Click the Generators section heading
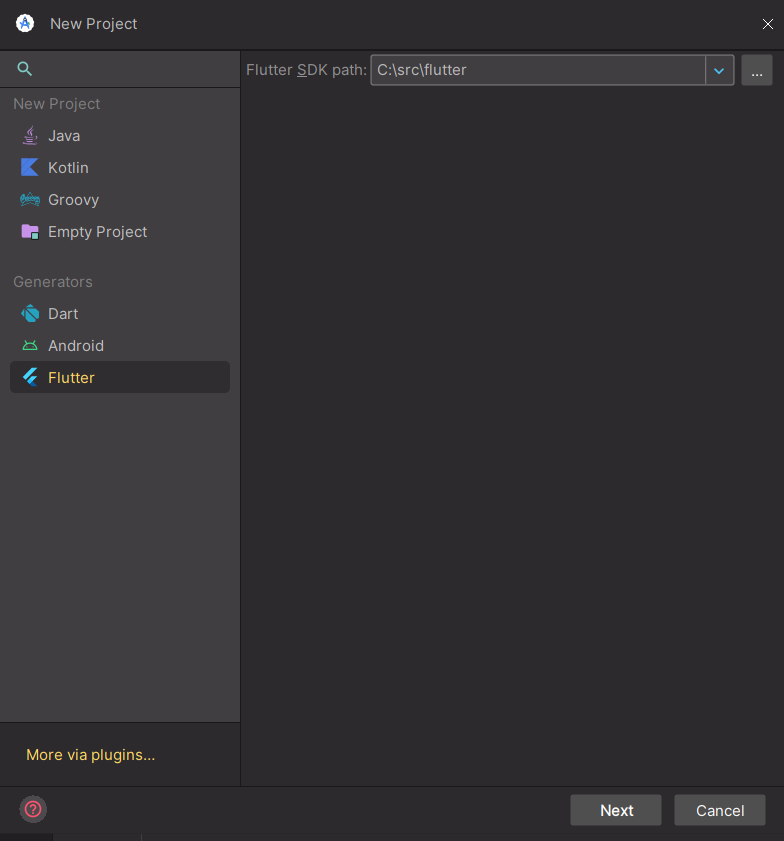Screen dimensions: 784x841 [53, 282]
